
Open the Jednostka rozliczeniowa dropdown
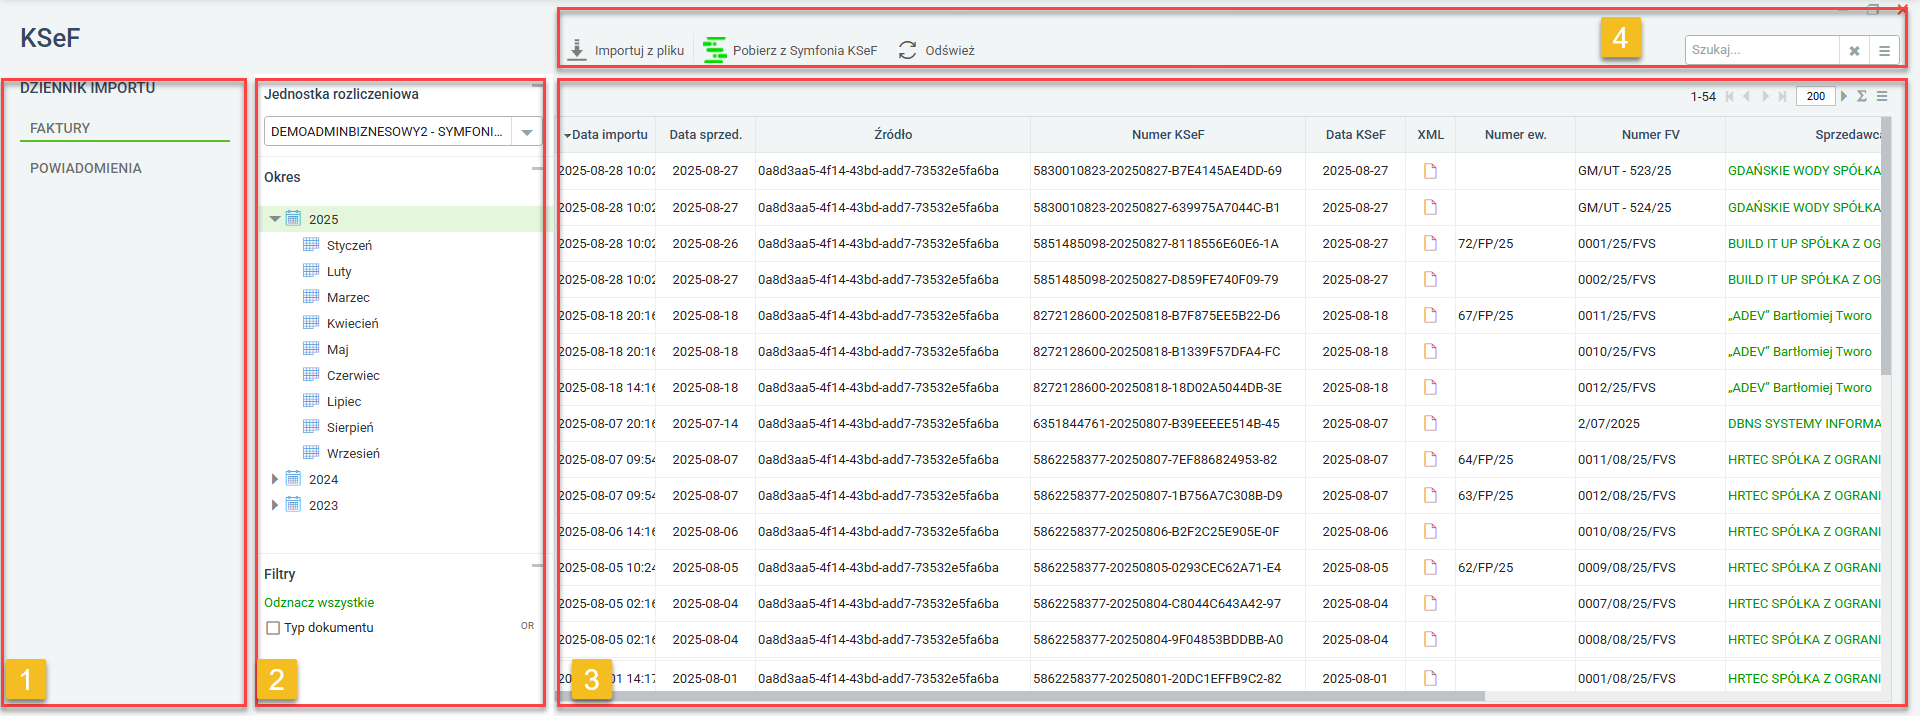point(527,132)
